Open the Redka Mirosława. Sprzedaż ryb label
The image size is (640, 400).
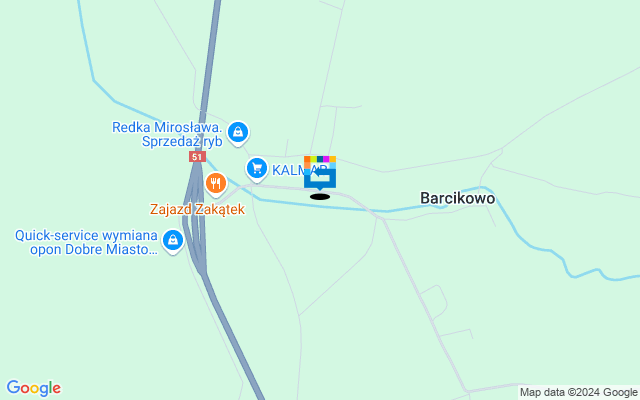tap(167, 134)
